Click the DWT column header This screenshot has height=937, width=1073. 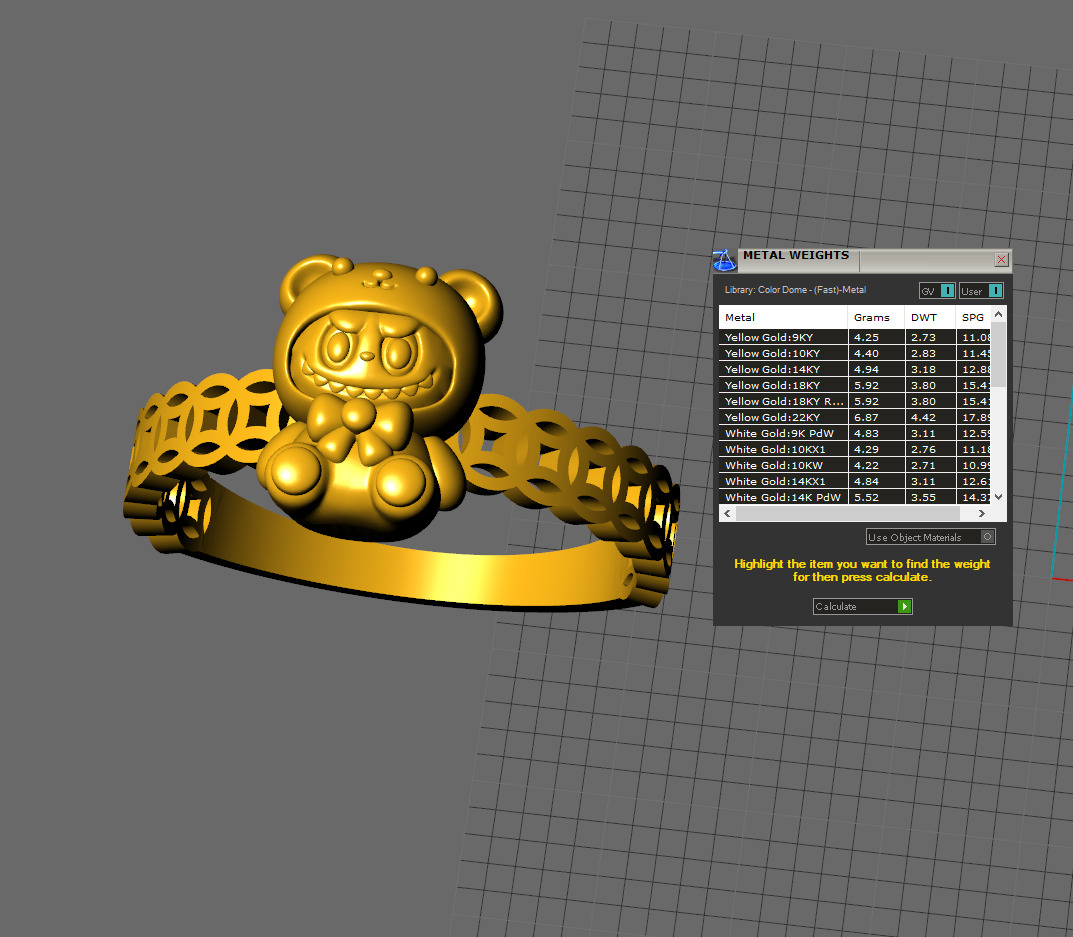(x=930, y=318)
